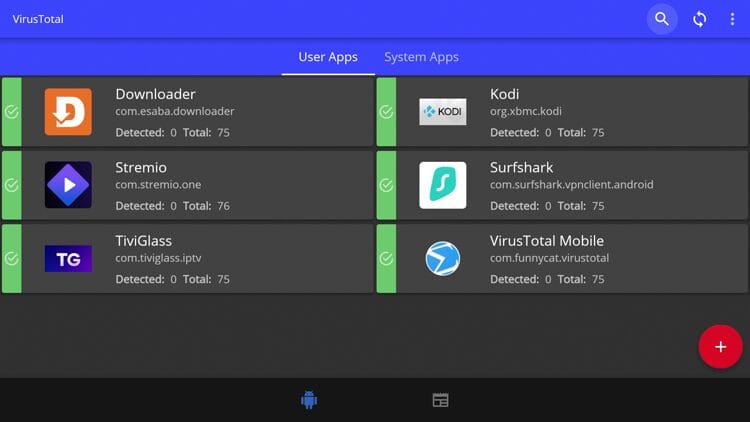Open the Kodi app title
The height and width of the screenshot is (422, 750).
click(504, 94)
